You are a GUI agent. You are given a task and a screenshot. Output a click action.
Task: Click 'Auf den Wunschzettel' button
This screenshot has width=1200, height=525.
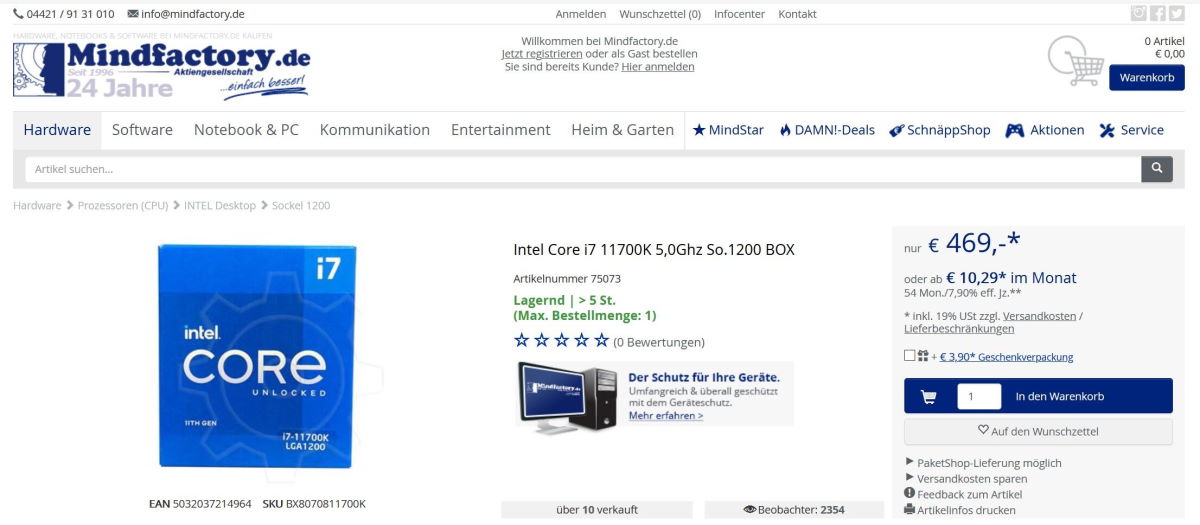[x=1038, y=432]
